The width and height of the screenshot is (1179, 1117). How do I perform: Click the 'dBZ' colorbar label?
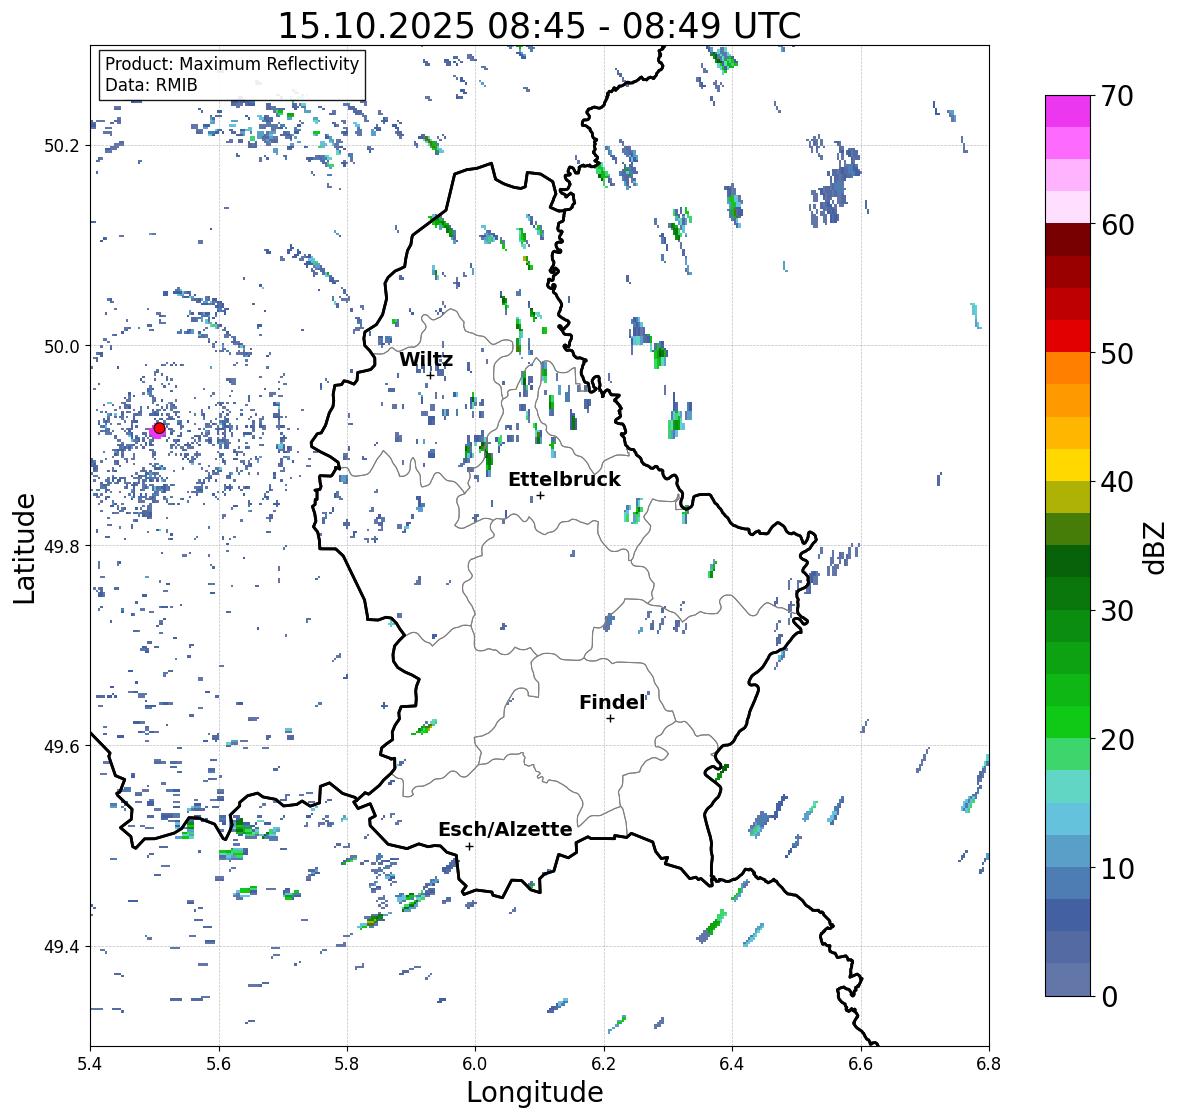click(x=1156, y=547)
